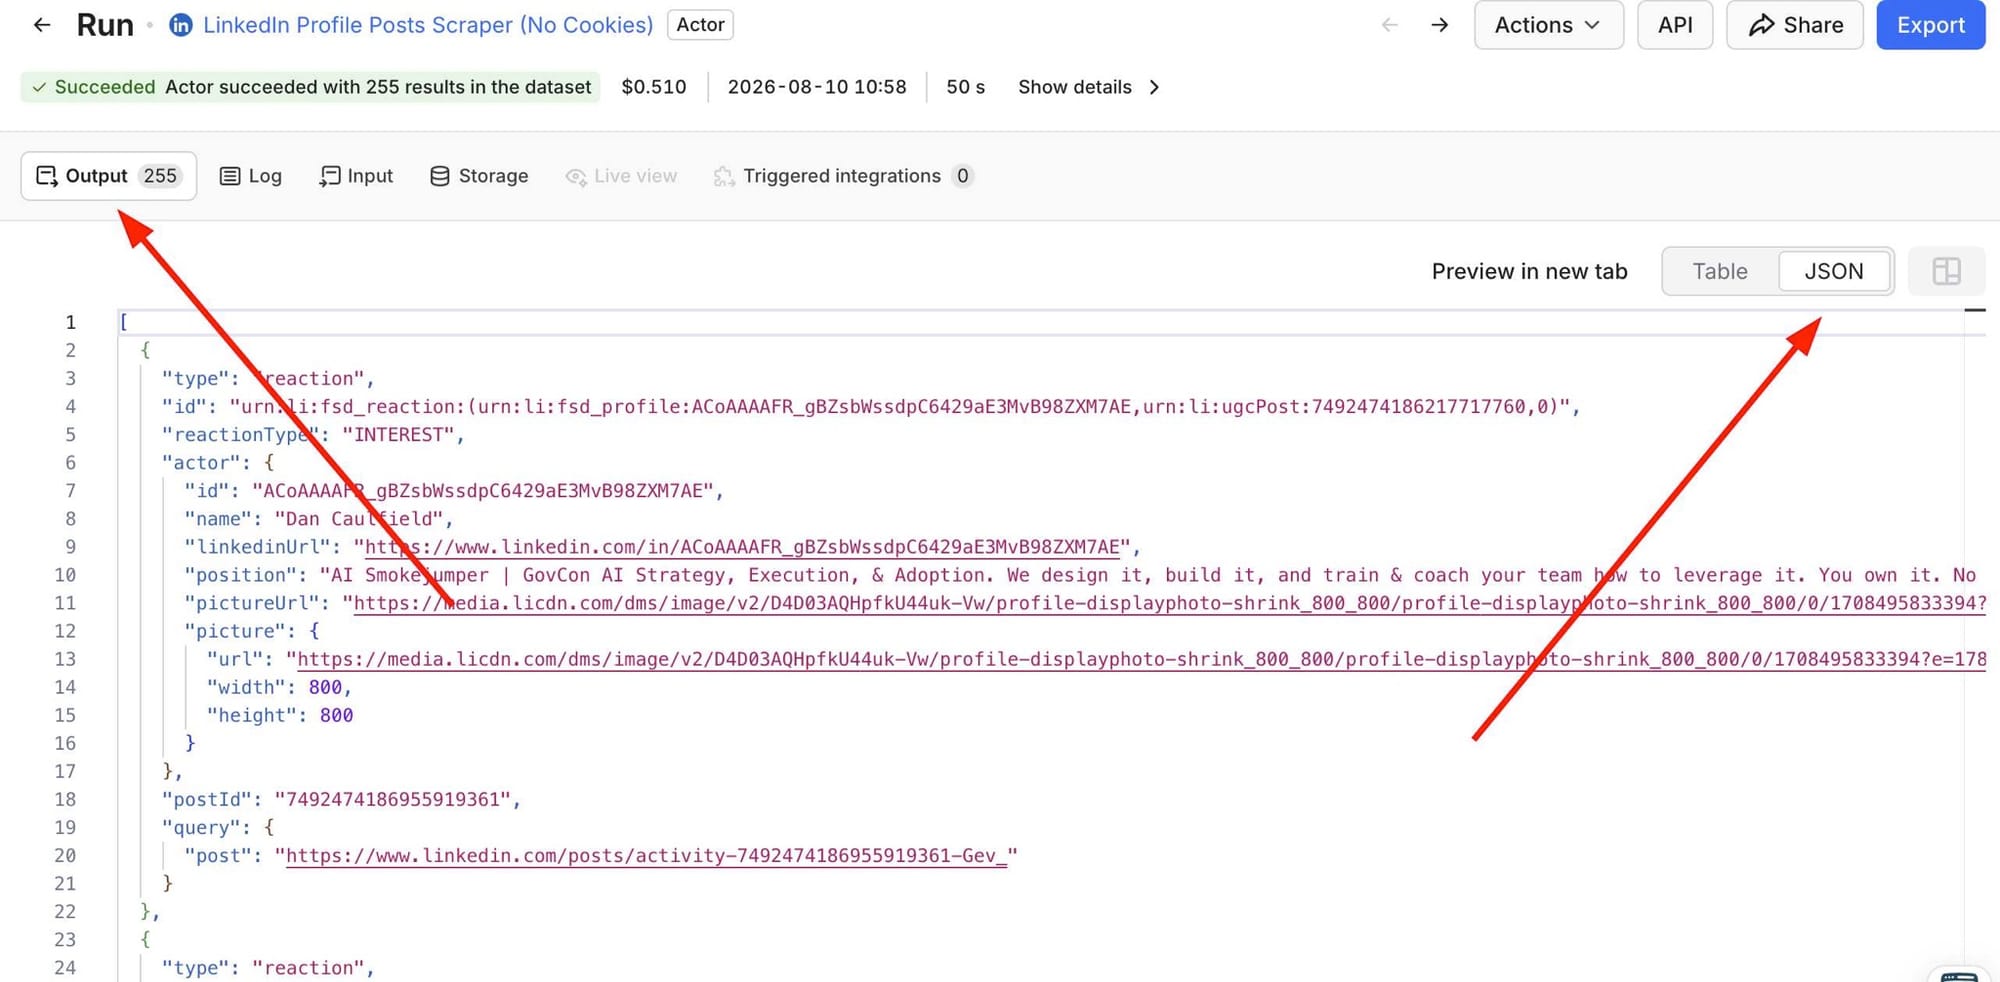The height and width of the screenshot is (982, 2000).
Task: Click the actor id value on line 7
Action: [483, 491]
